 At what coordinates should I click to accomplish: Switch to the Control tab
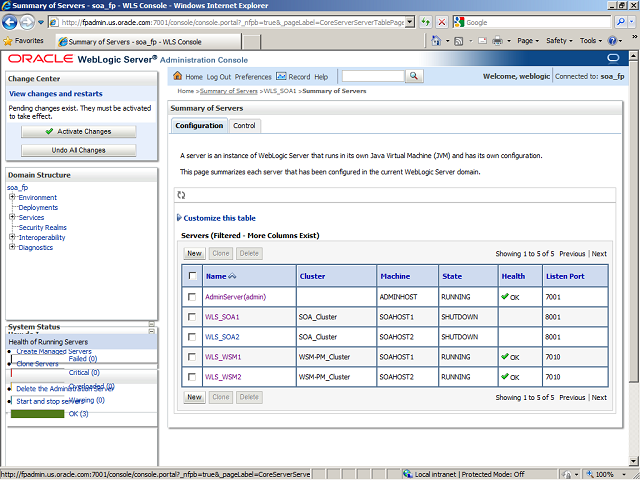244,126
